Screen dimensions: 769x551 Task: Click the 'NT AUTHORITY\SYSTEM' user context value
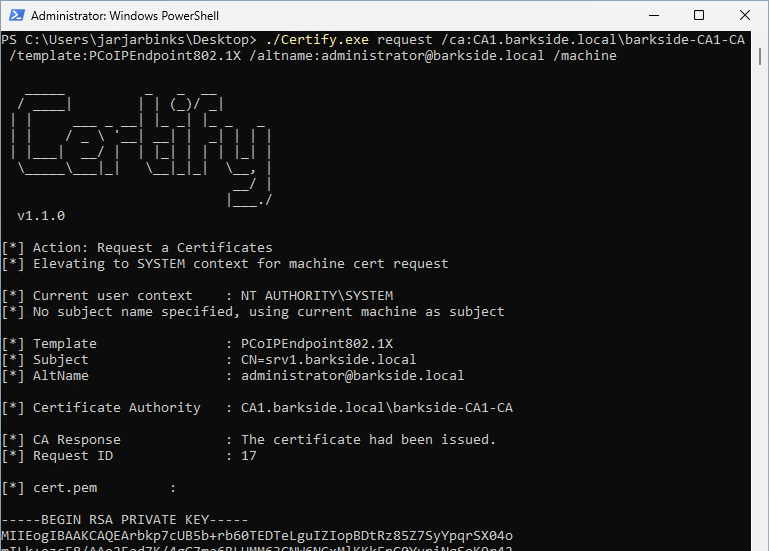pos(317,295)
